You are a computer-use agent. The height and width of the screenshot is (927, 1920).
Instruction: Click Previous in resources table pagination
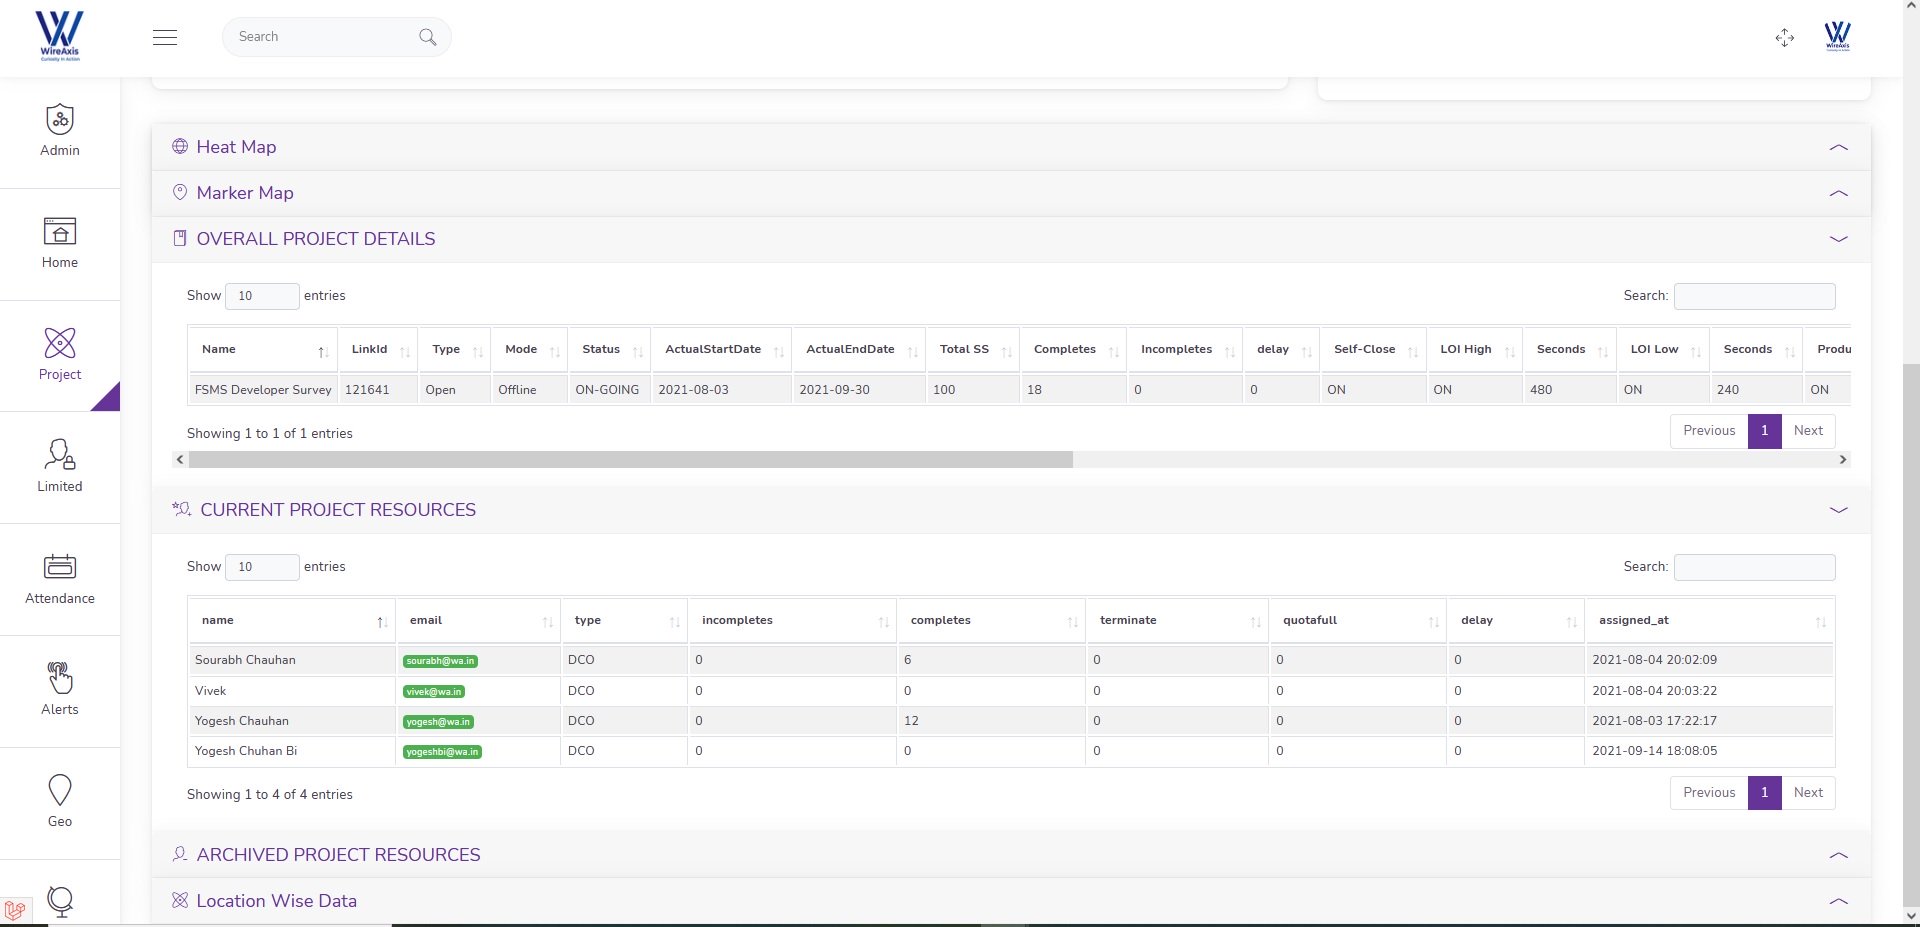click(x=1709, y=793)
